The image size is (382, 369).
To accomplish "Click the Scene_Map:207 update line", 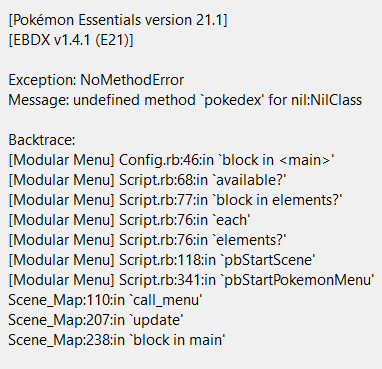I will pos(96,320).
